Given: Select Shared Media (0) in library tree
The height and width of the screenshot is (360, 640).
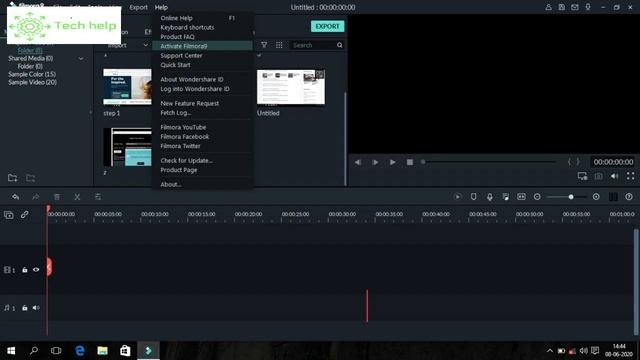Looking at the screenshot, I should [x=31, y=58].
